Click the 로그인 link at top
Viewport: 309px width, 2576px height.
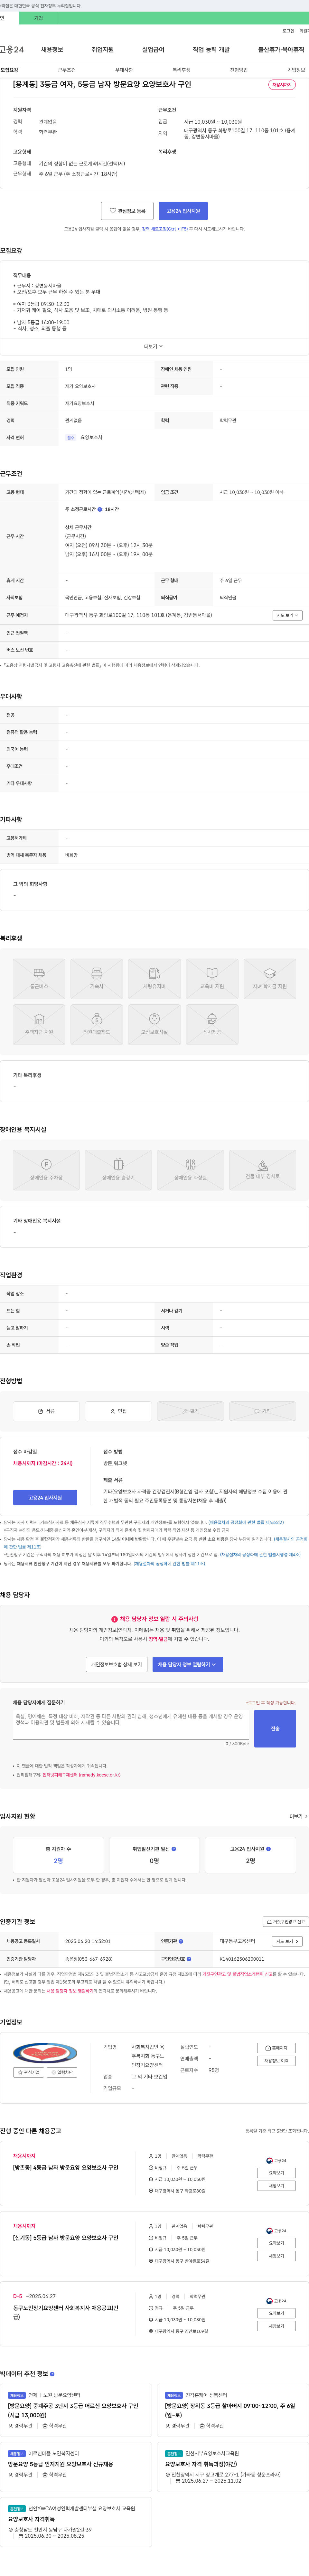coord(288,31)
